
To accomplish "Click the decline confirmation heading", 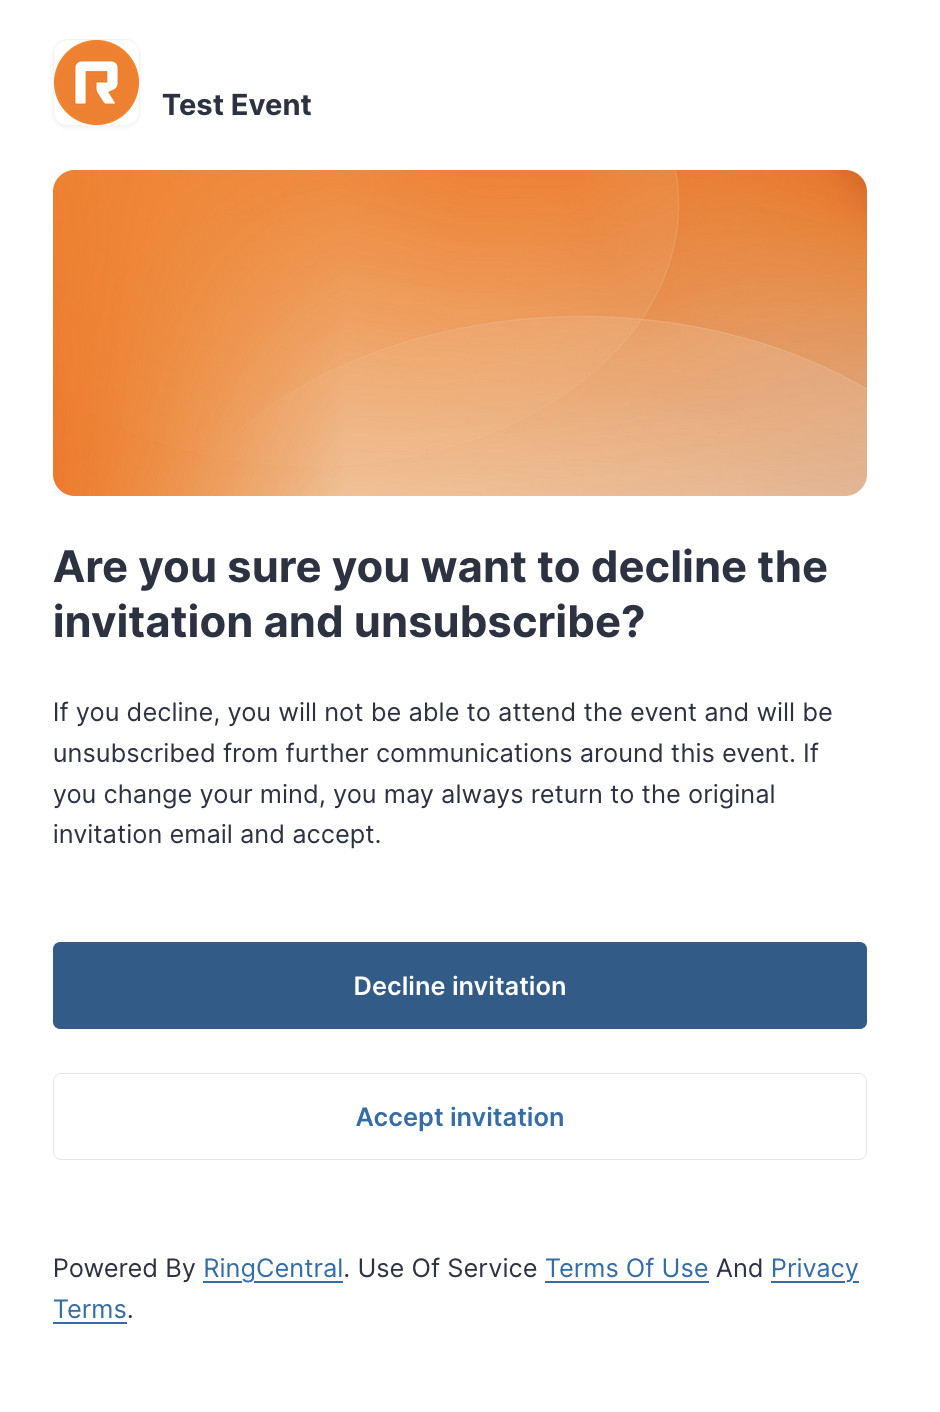I will coord(440,594).
